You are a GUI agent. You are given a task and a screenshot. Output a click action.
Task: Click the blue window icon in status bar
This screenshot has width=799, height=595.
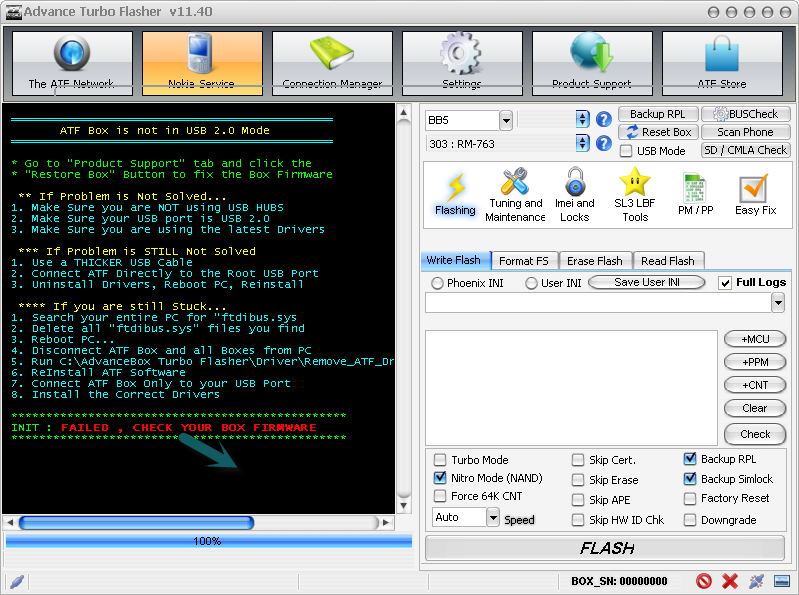[782, 581]
